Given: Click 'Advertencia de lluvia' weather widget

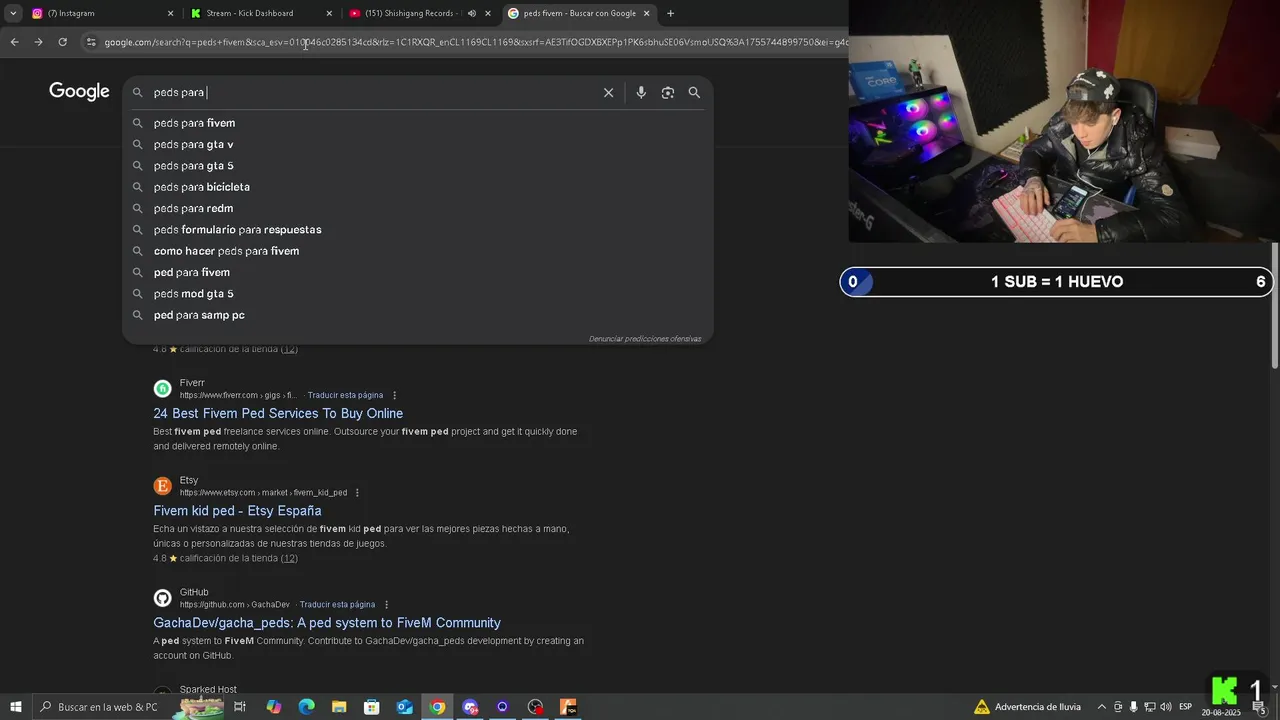Looking at the screenshot, I should (1027, 707).
